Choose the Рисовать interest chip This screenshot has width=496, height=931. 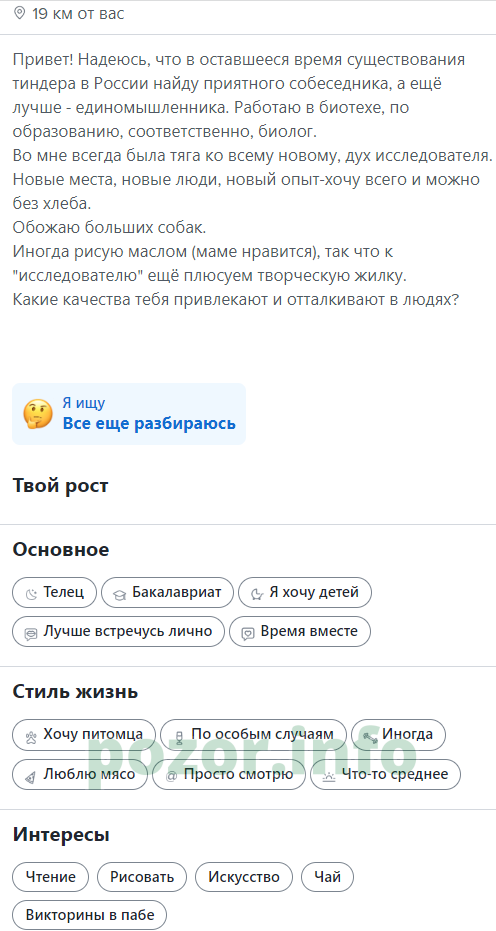pos(142,878)
